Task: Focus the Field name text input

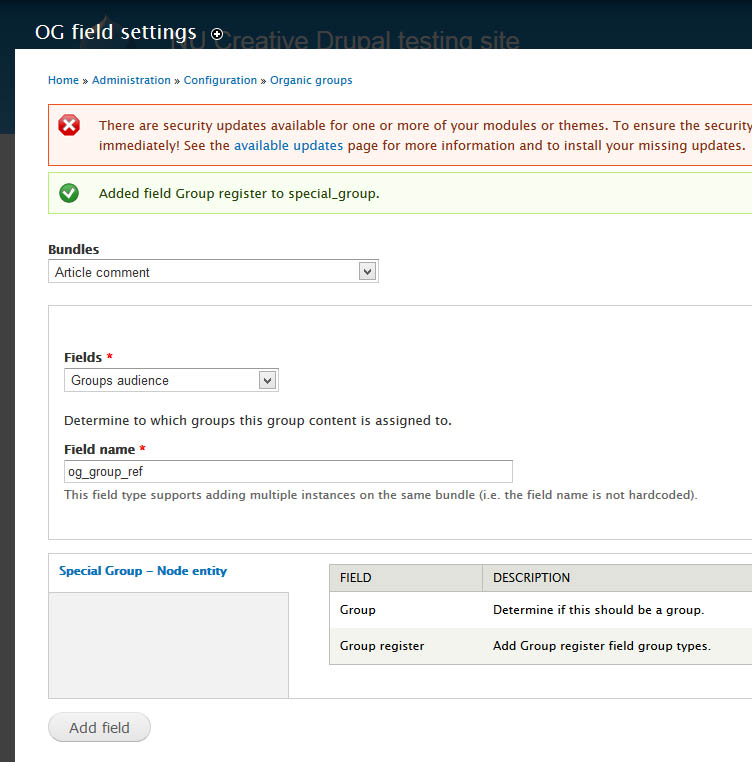Action: tap(288, 472)
